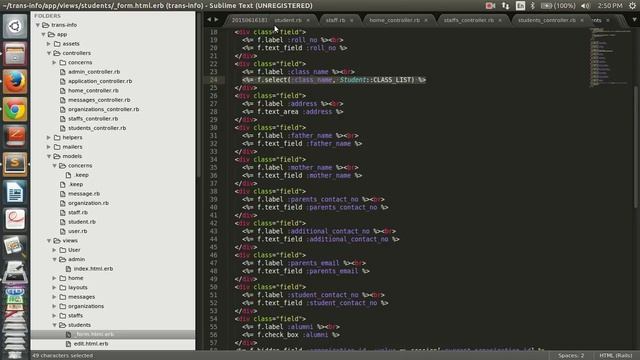Open the Files manager in the launcher
640x360 pixels.
click(x=15, y=54)
